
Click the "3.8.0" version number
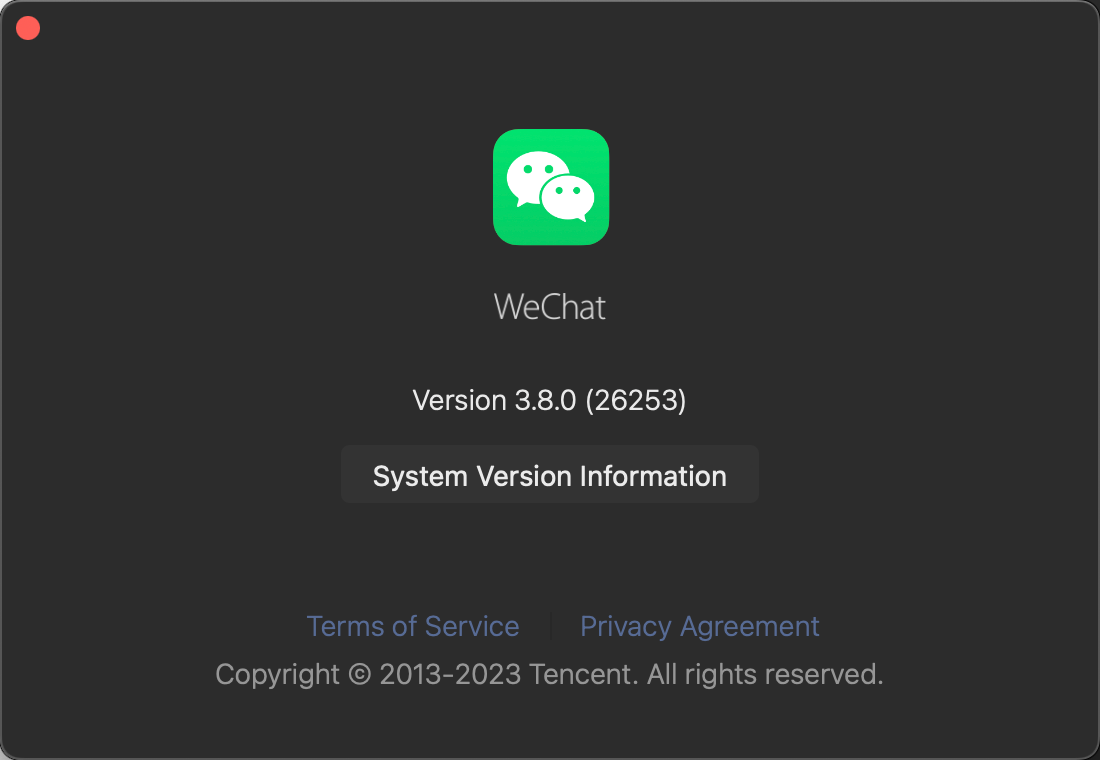pyautogui.click(x=545, y=400)
